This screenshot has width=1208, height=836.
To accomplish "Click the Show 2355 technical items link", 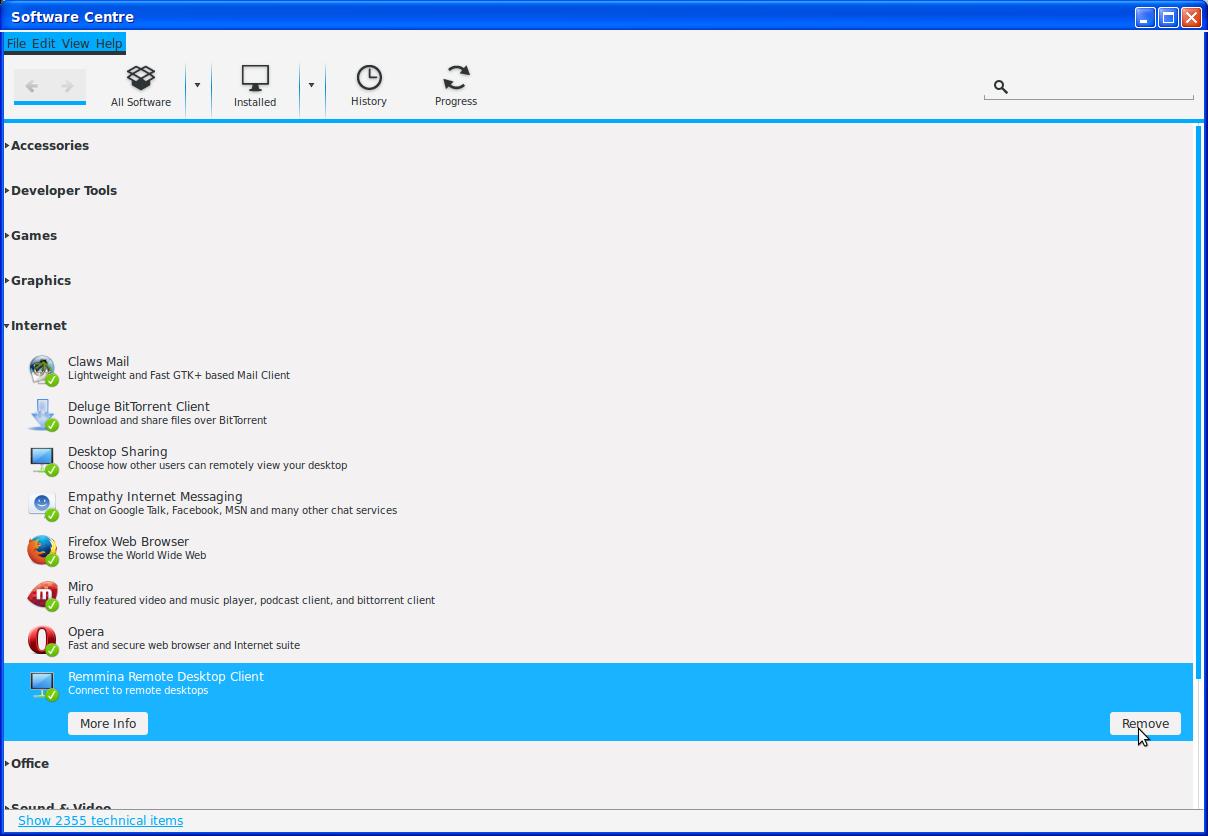I will [x=100, y=821].
